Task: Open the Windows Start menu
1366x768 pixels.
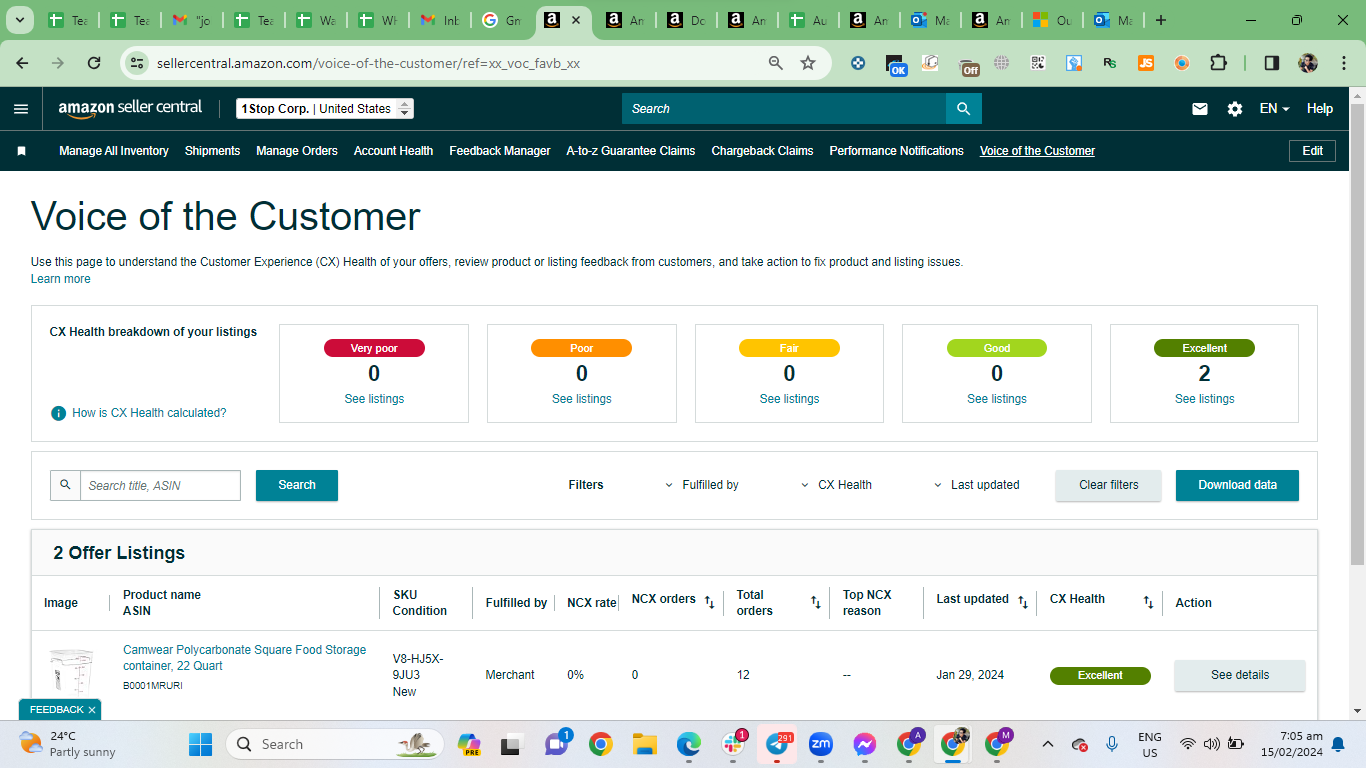Action: (201, 744)
